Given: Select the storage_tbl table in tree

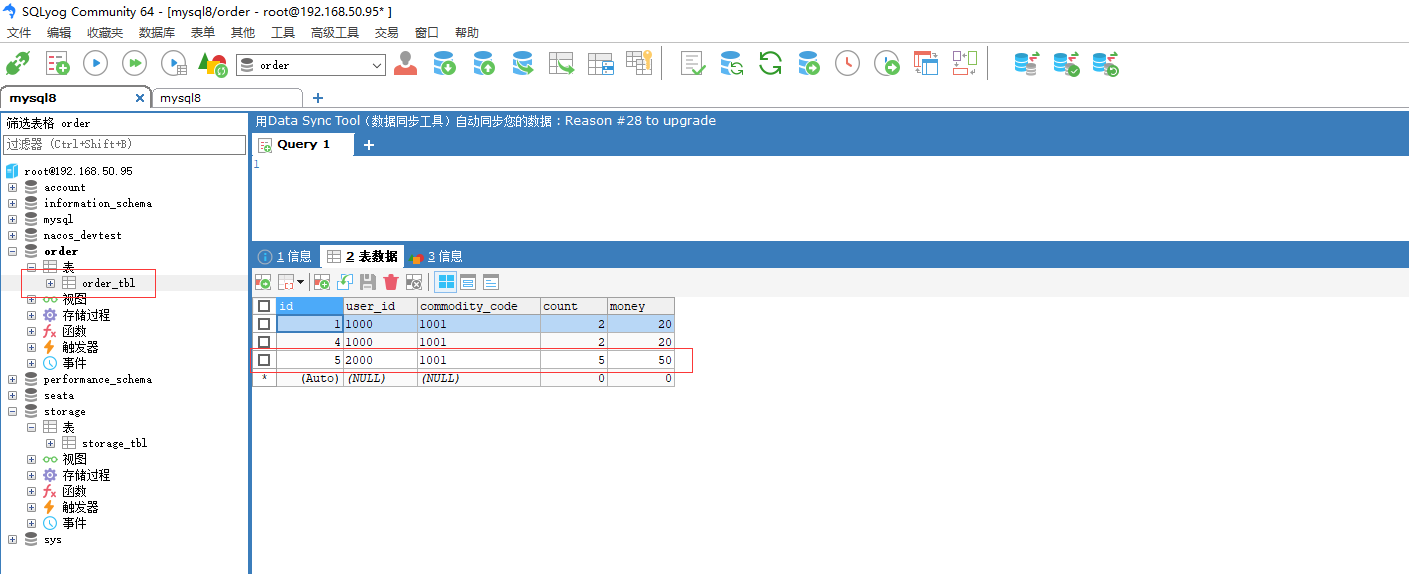Looking at the screenshot, I should point(114,443).
